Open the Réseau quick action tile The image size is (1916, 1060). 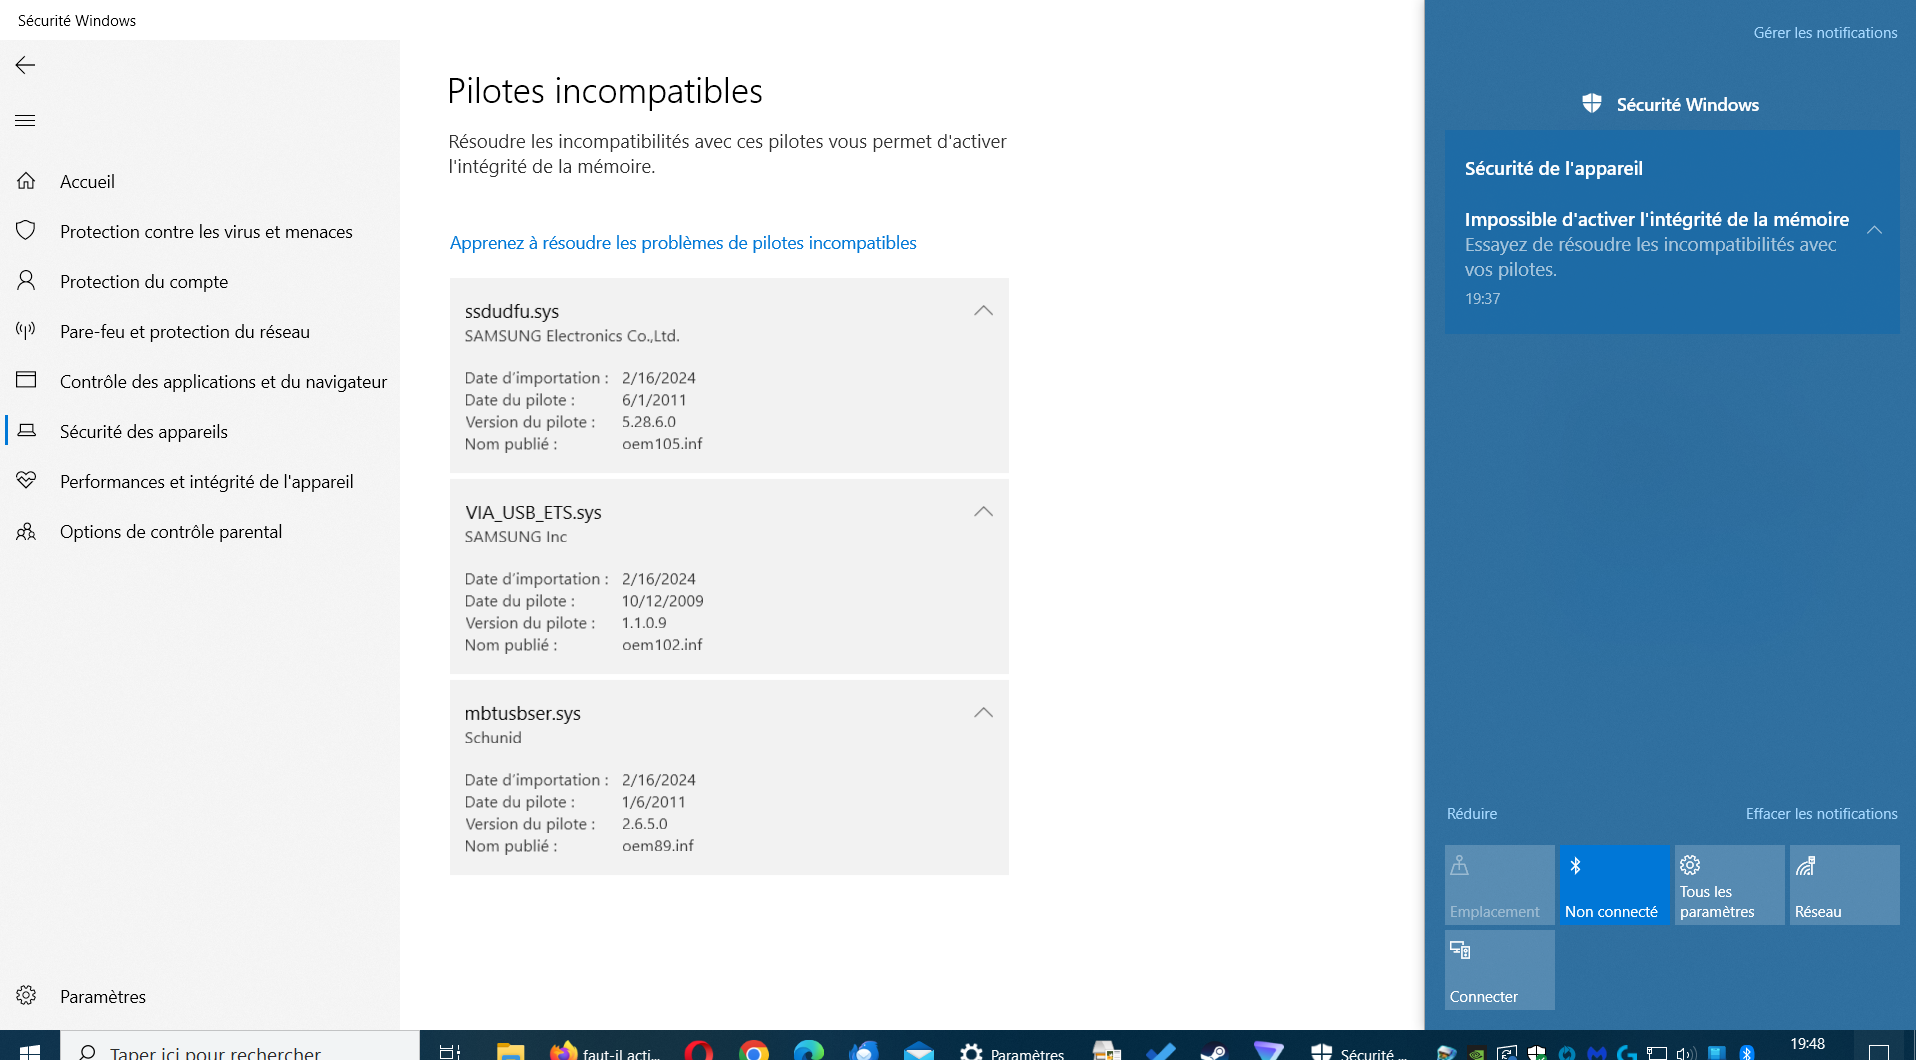1845,885
